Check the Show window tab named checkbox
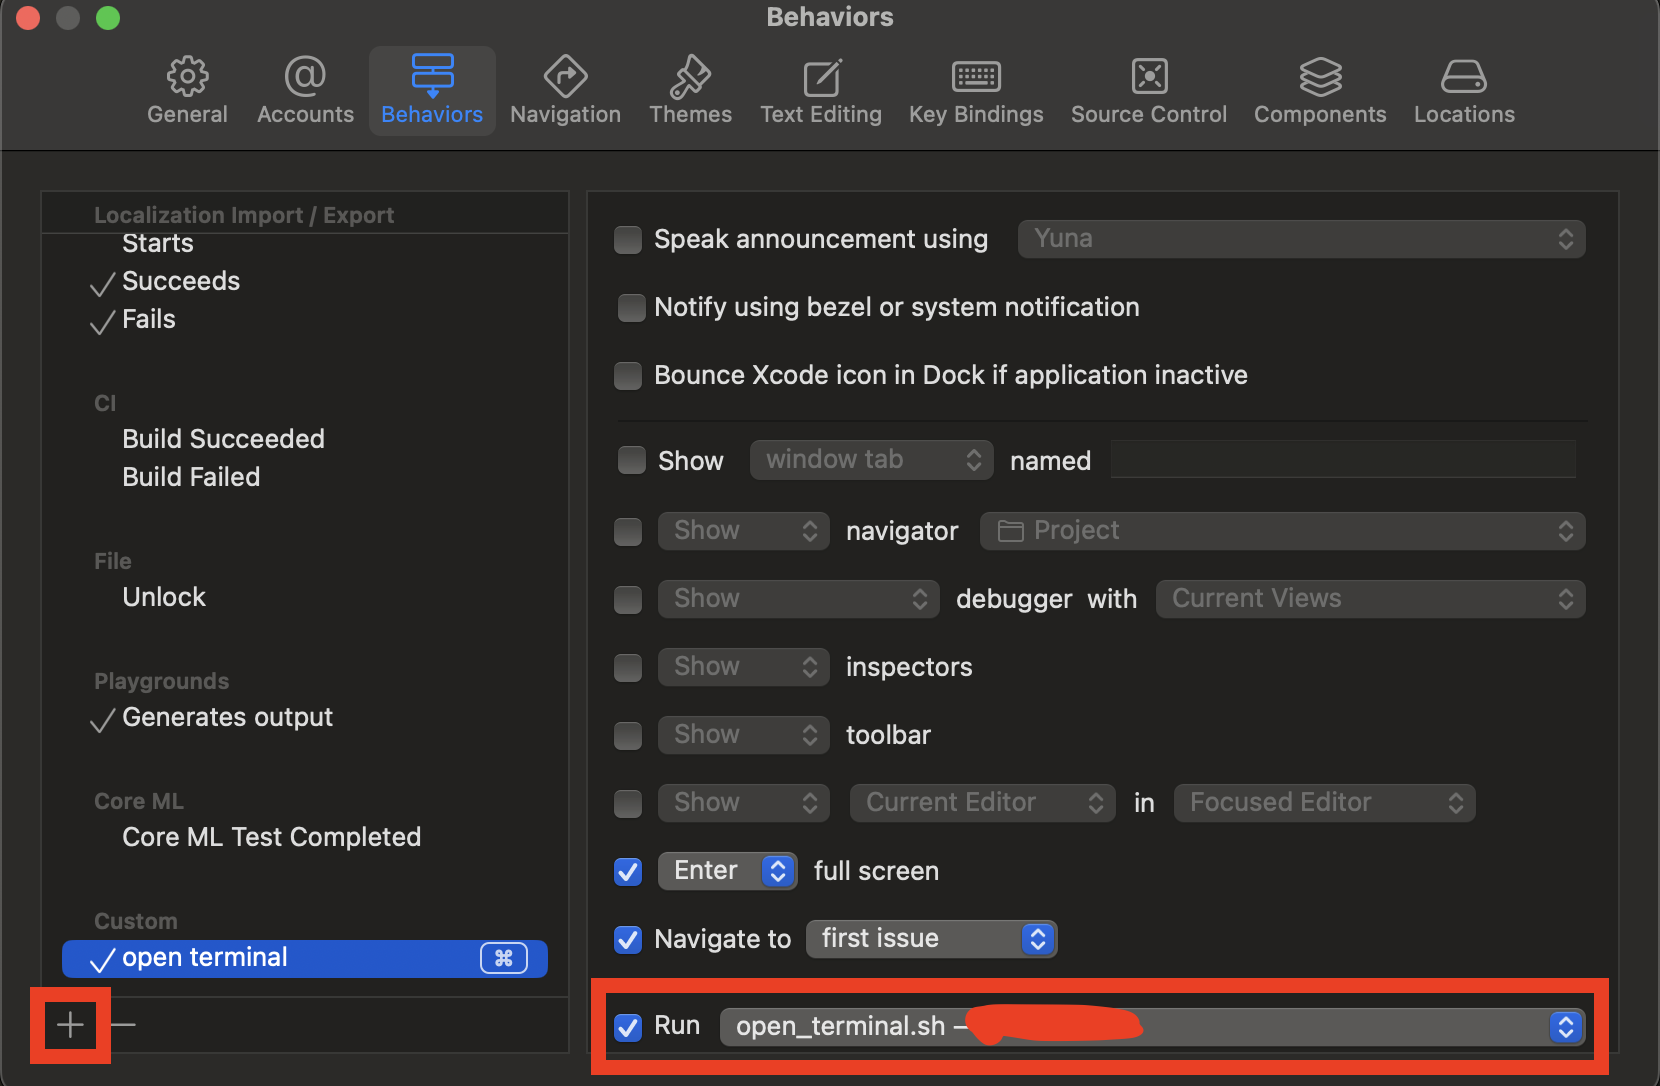This screenshot has width=1660, height=1086. pyautogui.click(x=631, y=460)
